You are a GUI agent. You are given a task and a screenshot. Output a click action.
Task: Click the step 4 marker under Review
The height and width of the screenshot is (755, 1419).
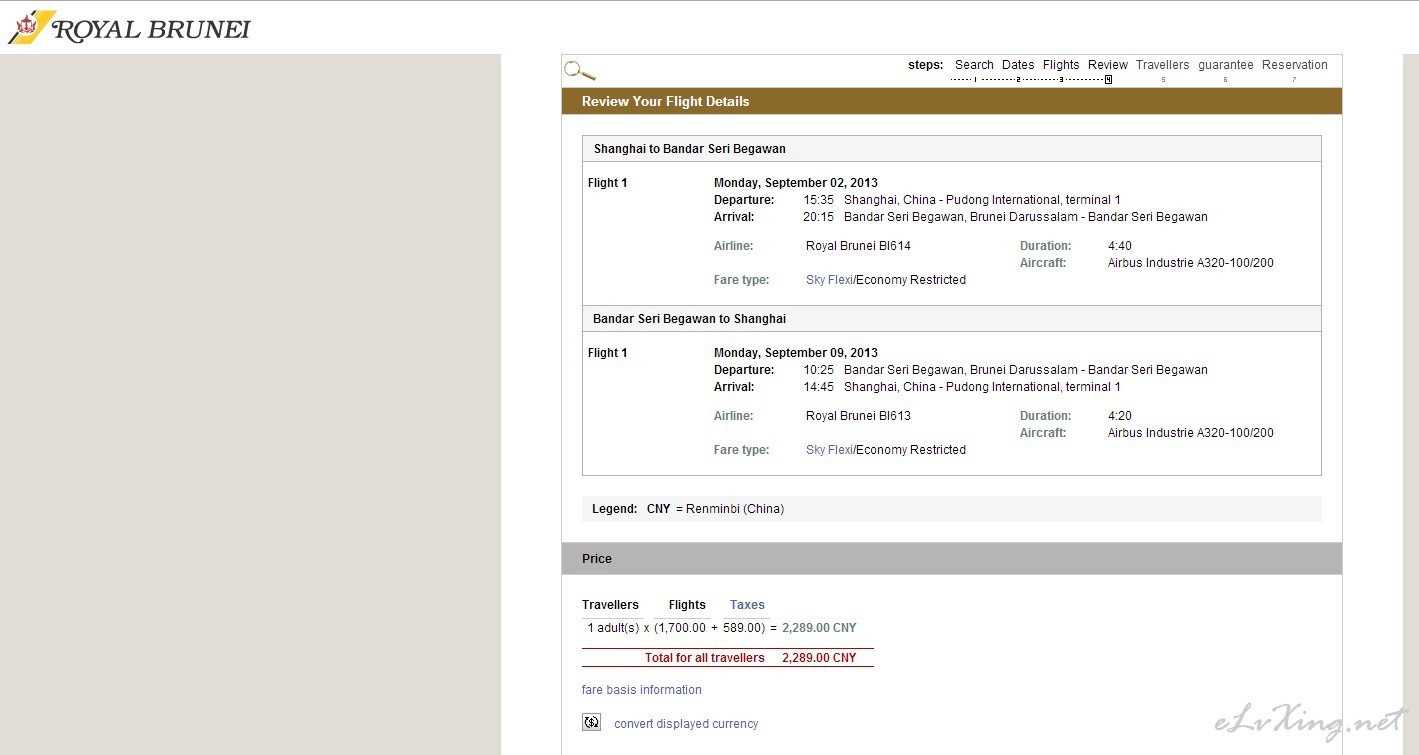pos(1108,80)
